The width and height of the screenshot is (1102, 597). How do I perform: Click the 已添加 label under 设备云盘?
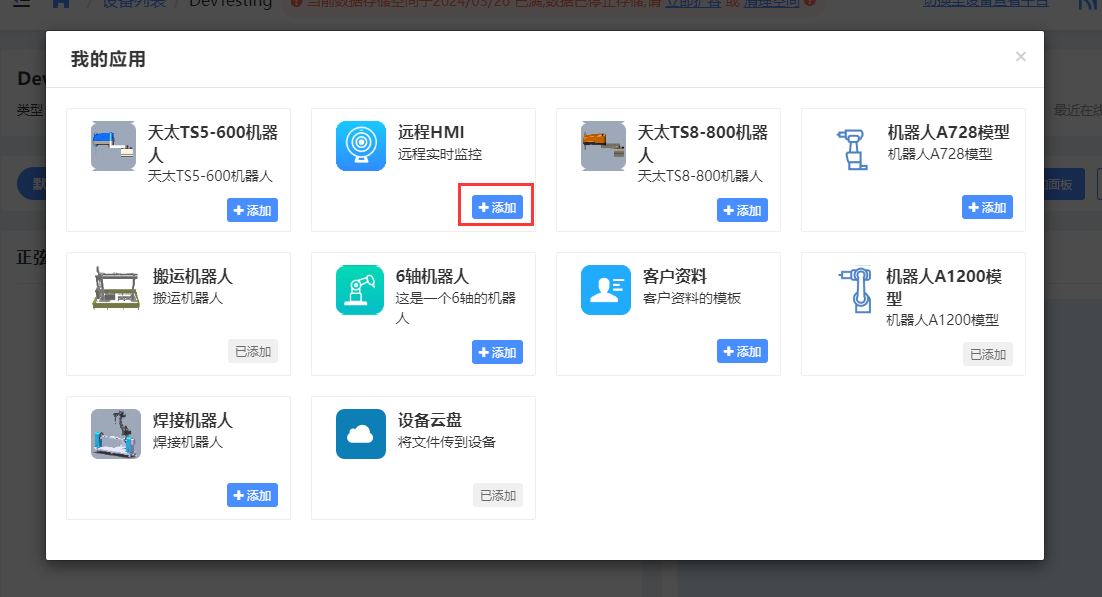coord(497,495)
